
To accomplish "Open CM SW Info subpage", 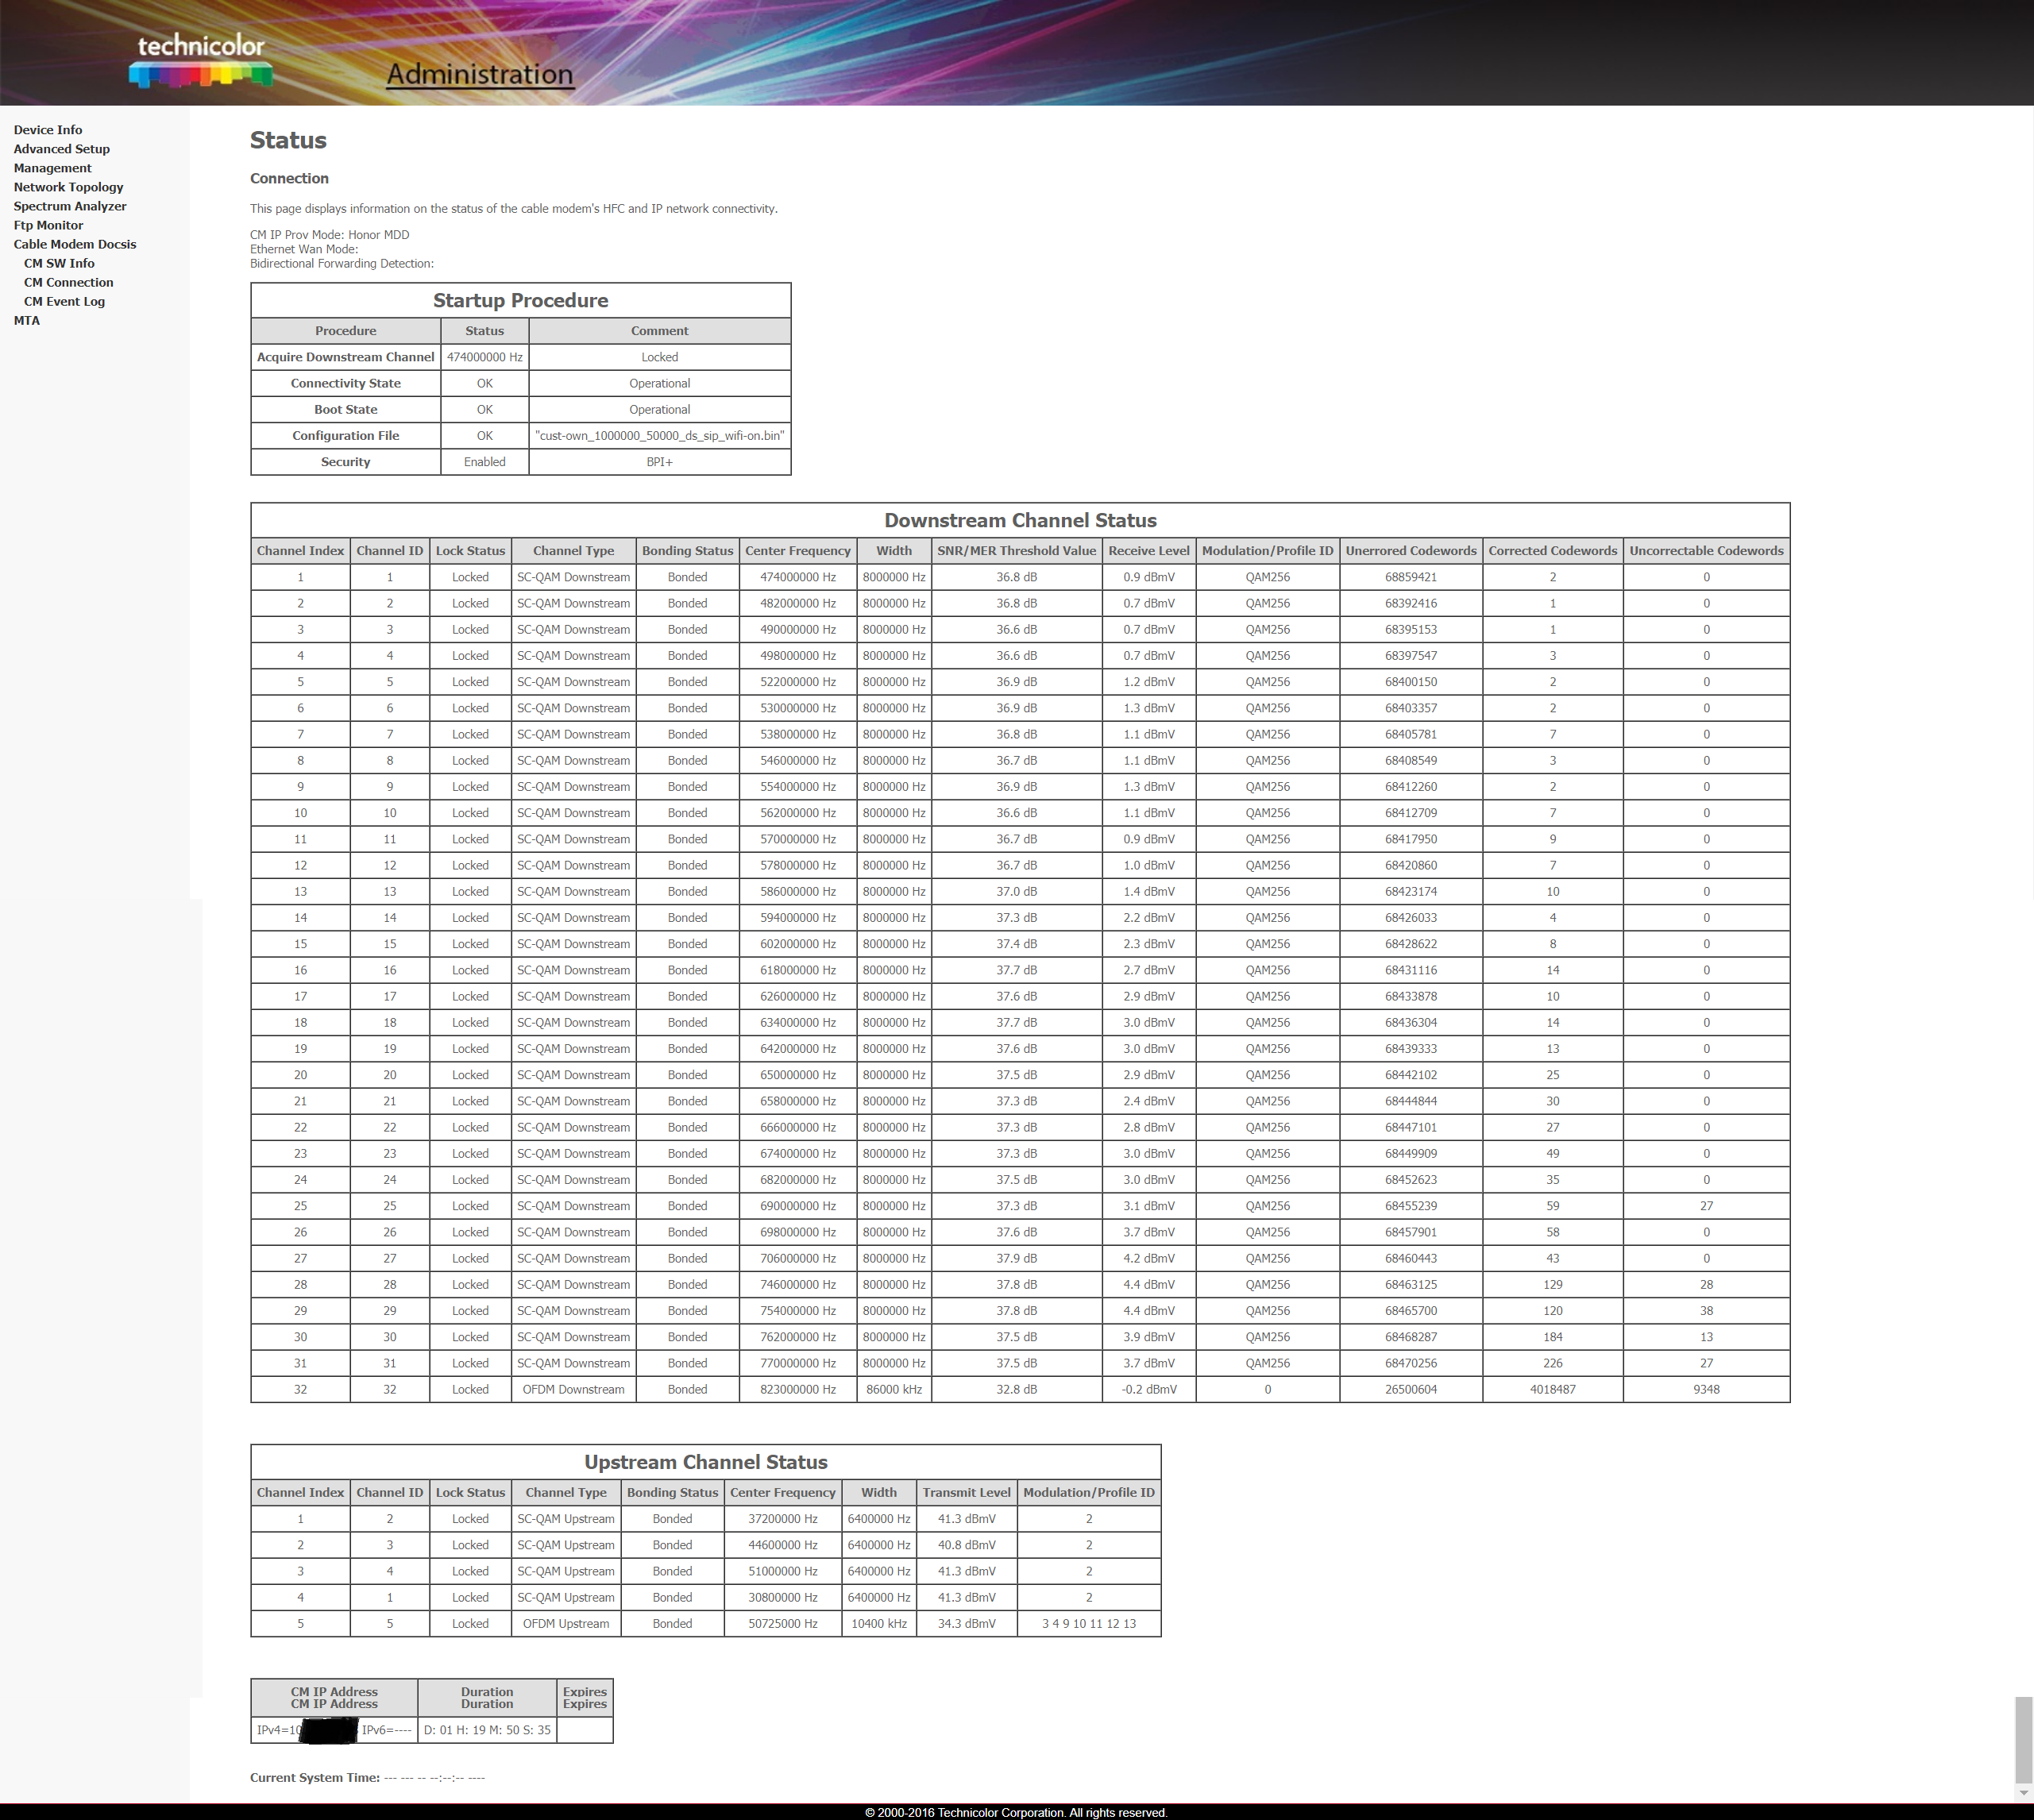I will pos(59,263).
